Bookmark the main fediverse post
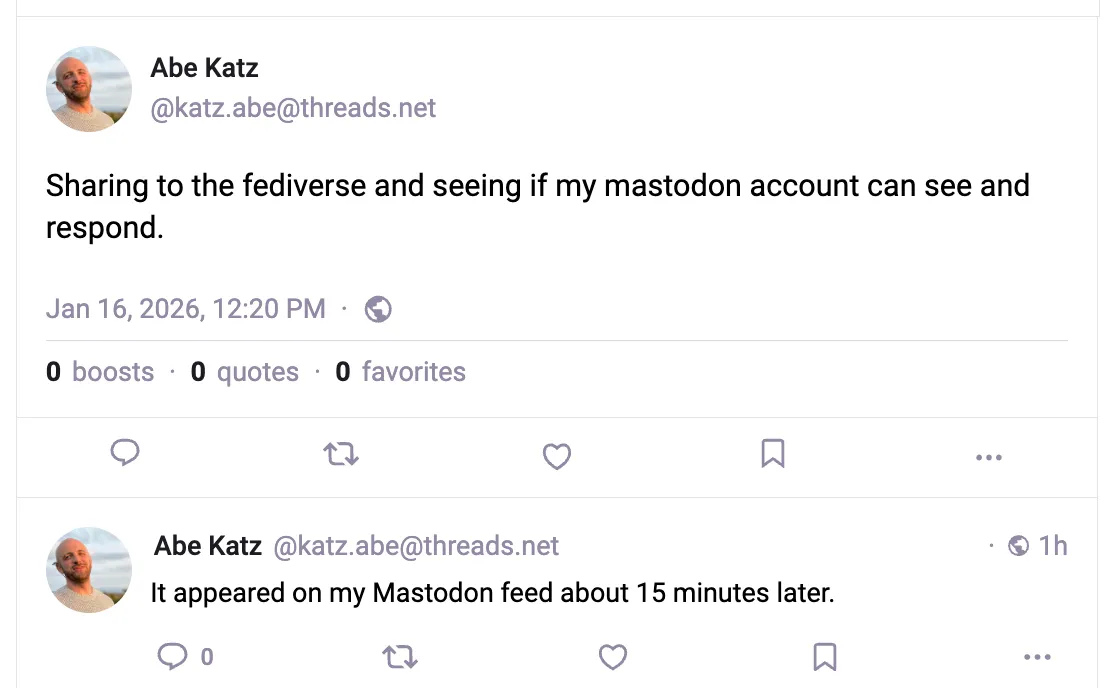This screenshot has width=1114, height=688. [772, 455]
